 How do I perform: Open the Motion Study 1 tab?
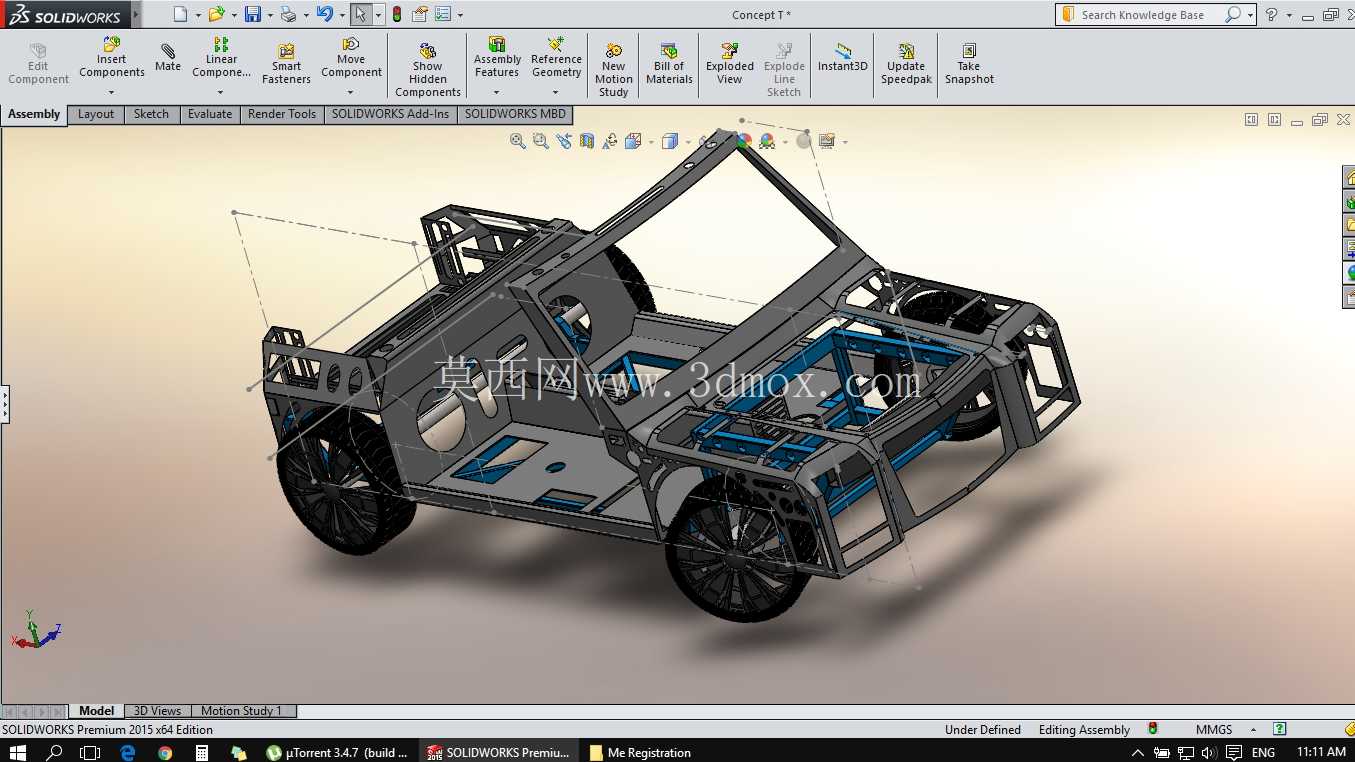click(241, 711)
